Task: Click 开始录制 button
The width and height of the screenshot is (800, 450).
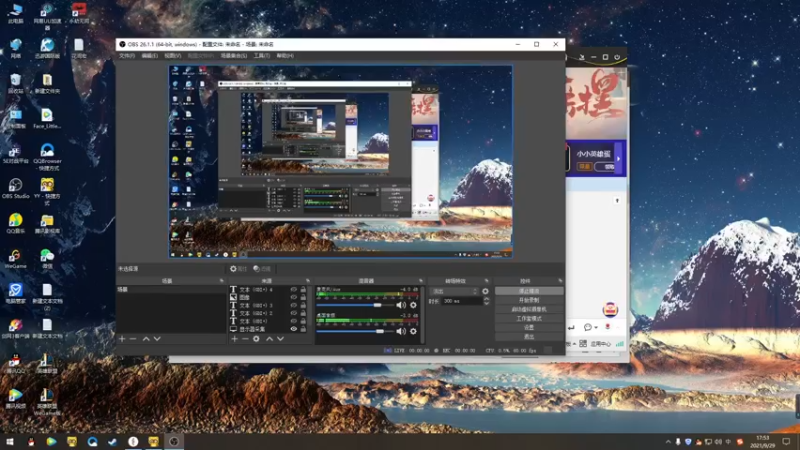Action: coord(529,300)
